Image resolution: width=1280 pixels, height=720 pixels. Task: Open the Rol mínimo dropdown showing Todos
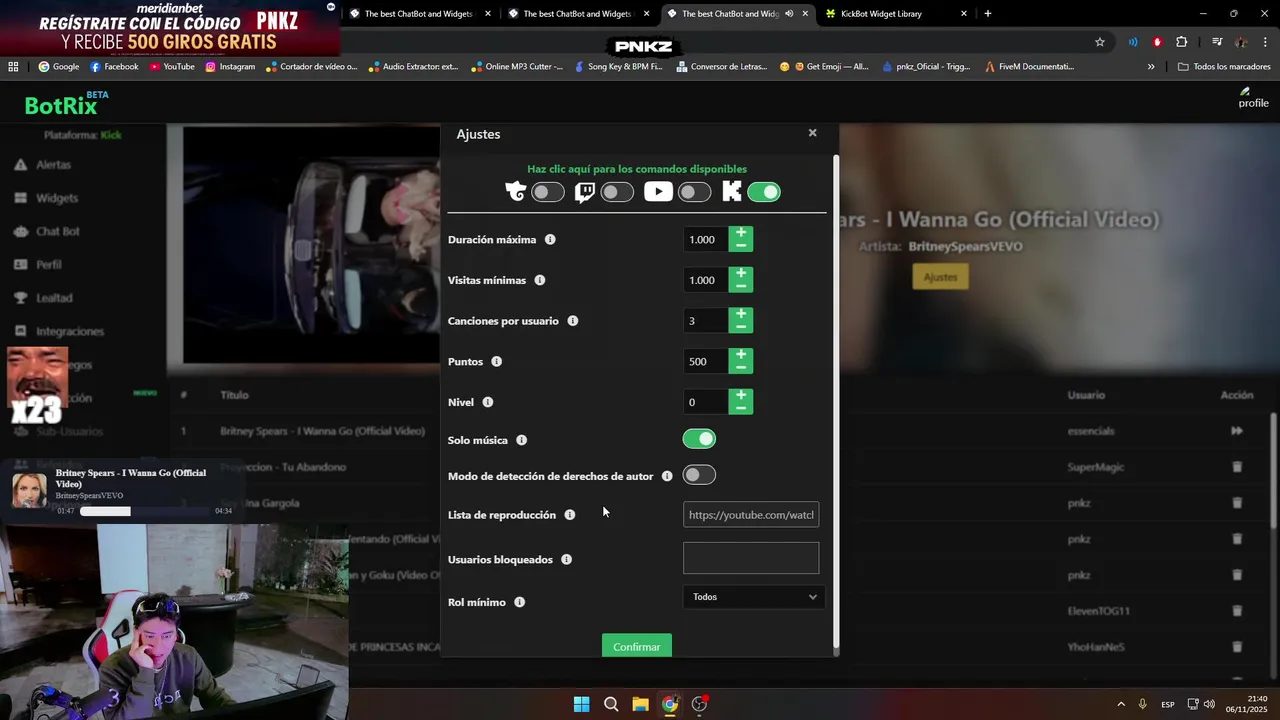point(754,597)
